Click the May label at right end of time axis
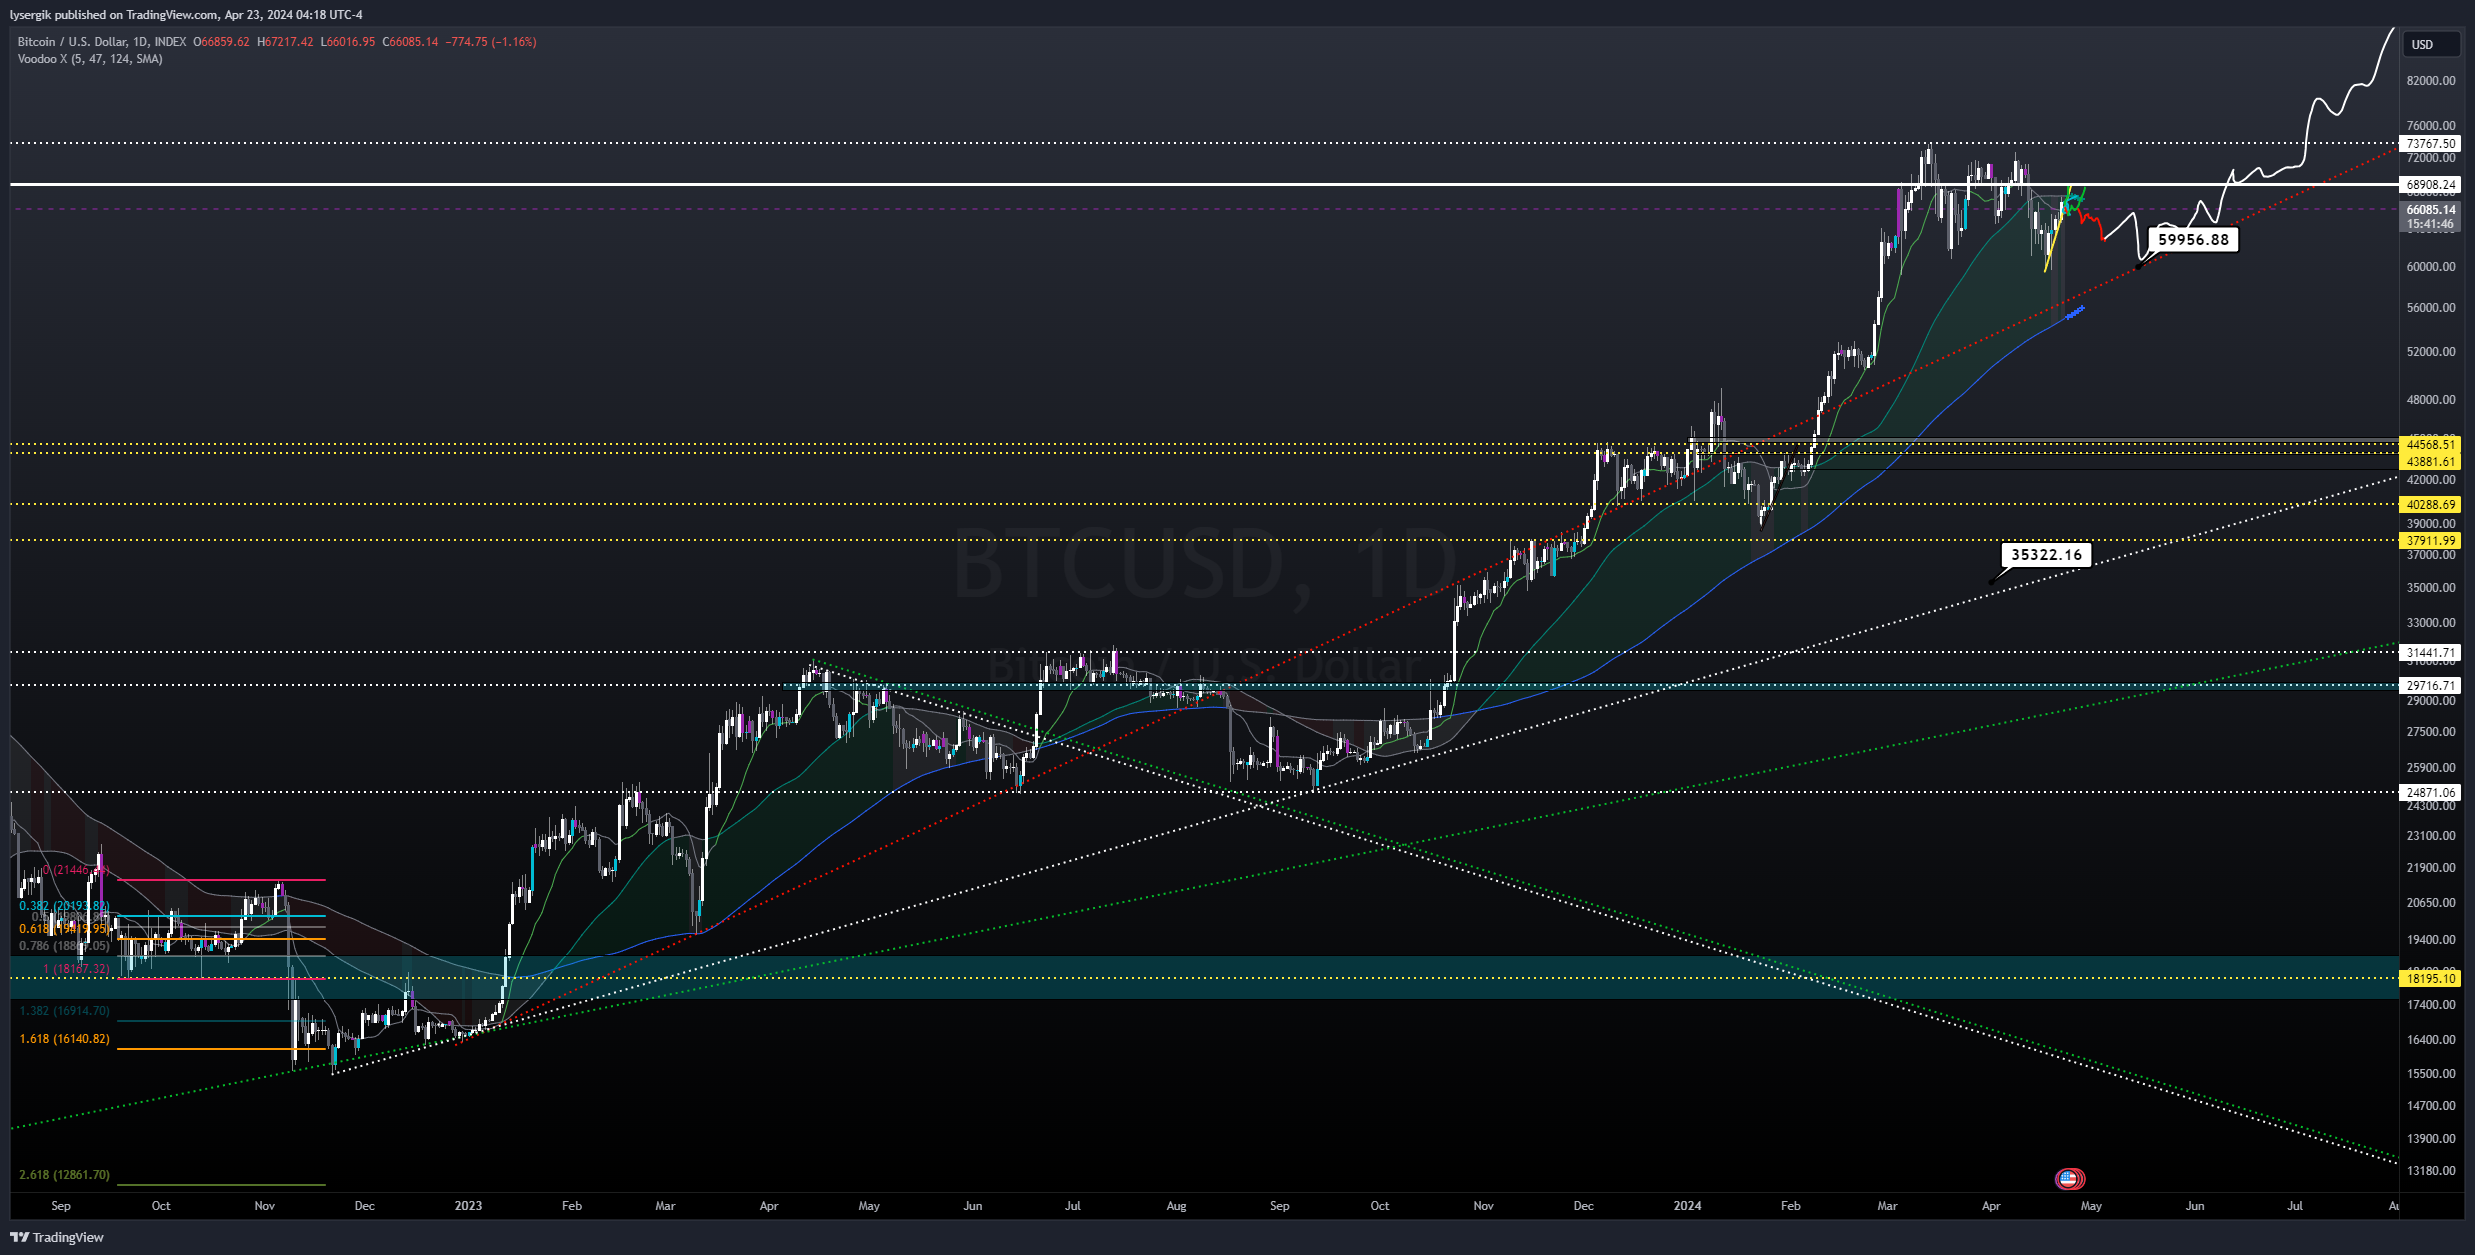This screenshot has width=2475, height=1255. [x=2091, y=1206]
